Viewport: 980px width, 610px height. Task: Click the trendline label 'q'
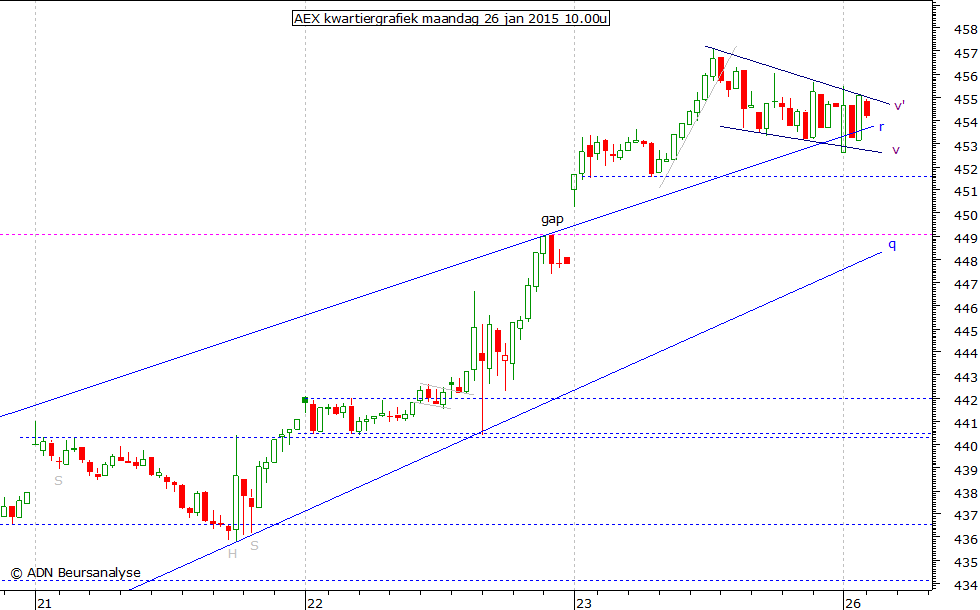coord(892,245)
